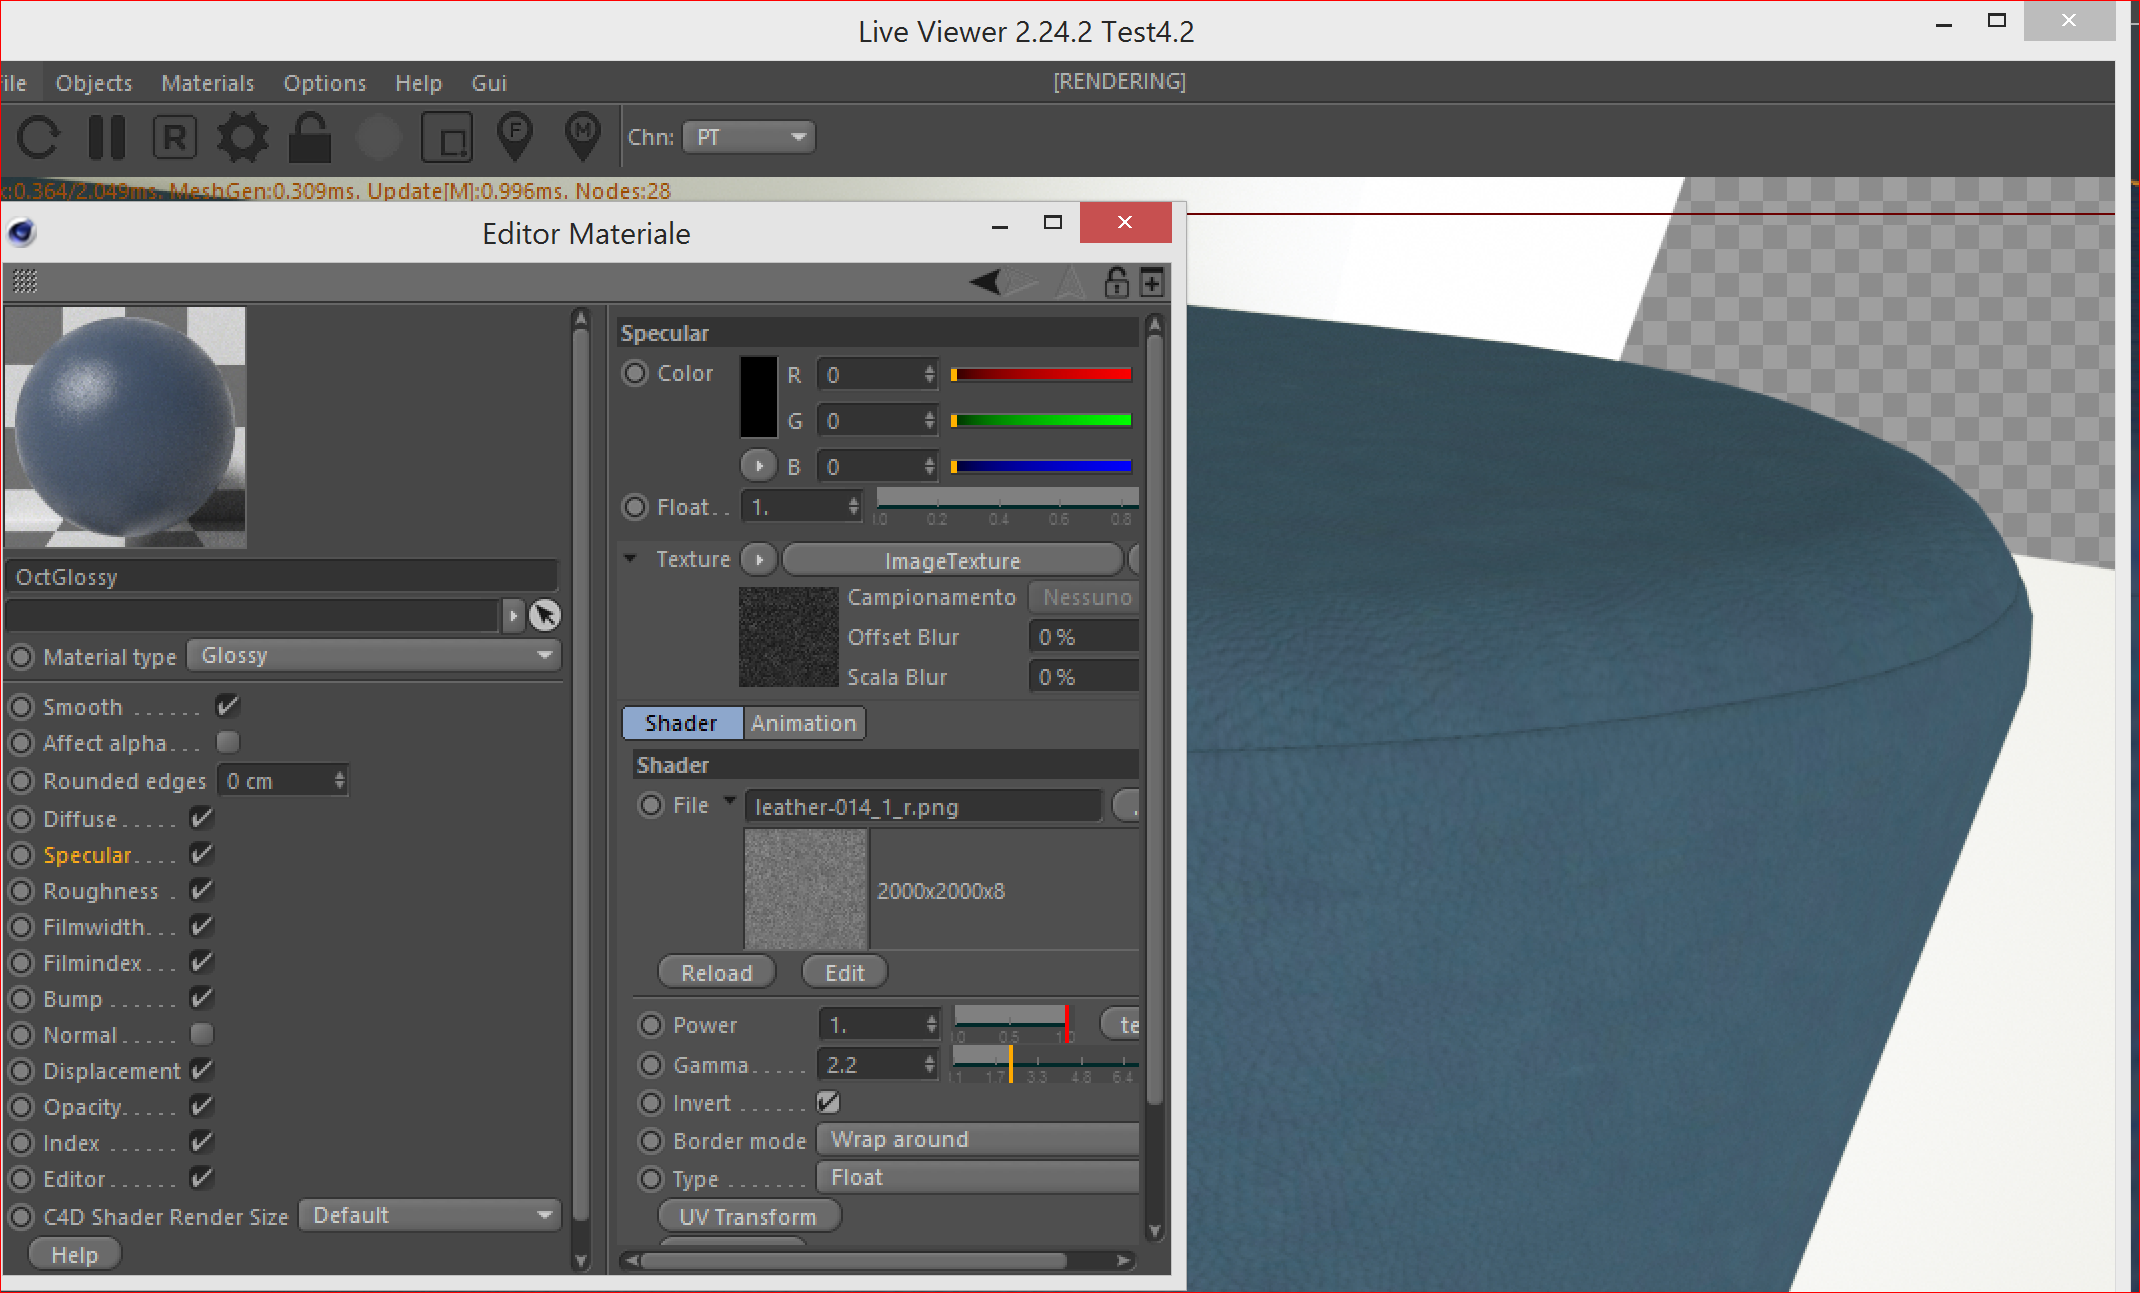Uncheck the Invert checkbox
This screenshot has width=2140, height=1293.
tap(828, 1102)
